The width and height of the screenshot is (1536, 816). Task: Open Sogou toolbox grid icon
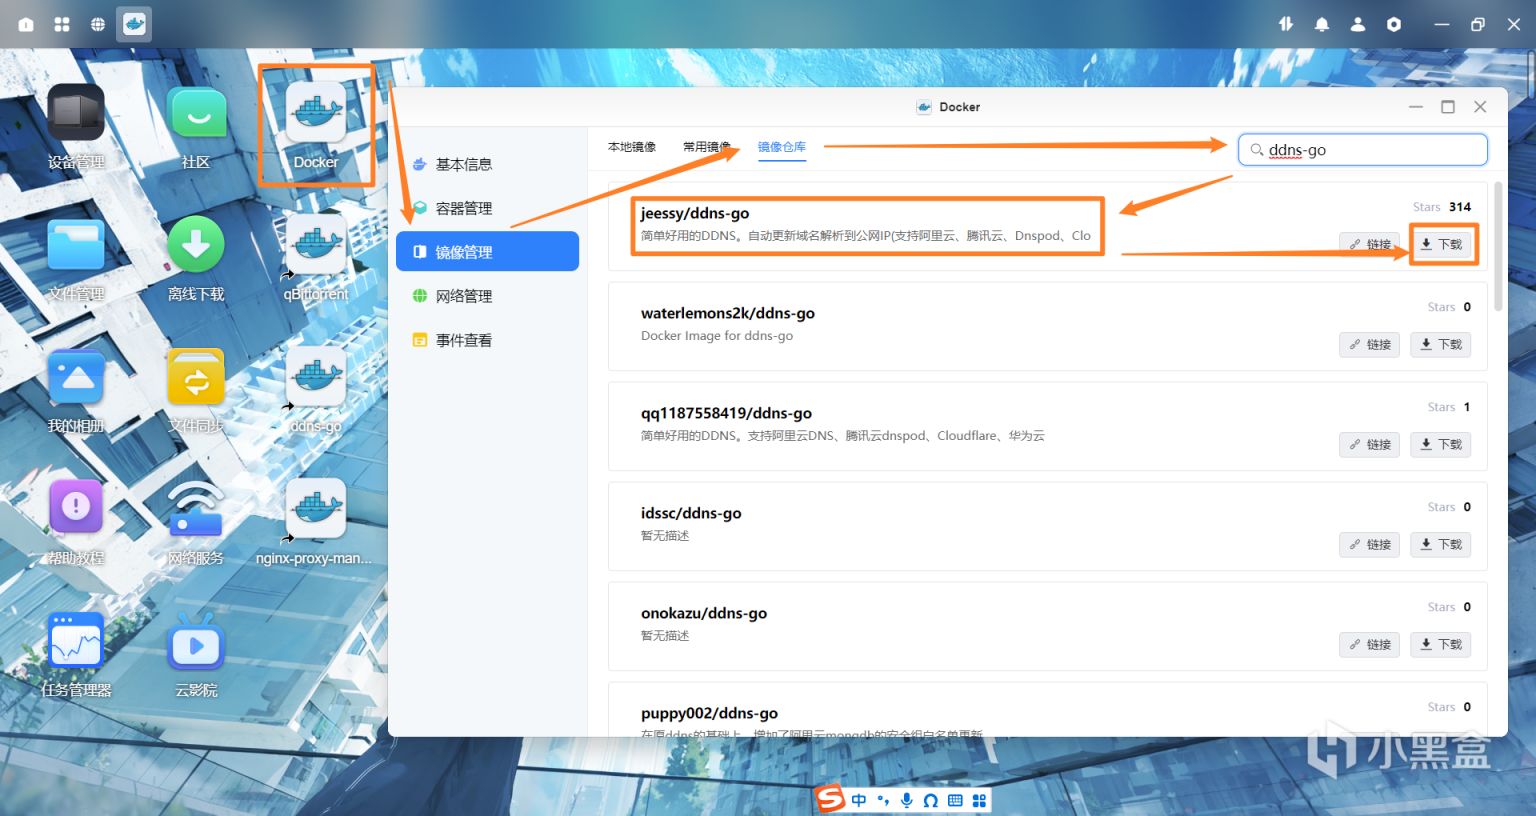click(979, 800)
